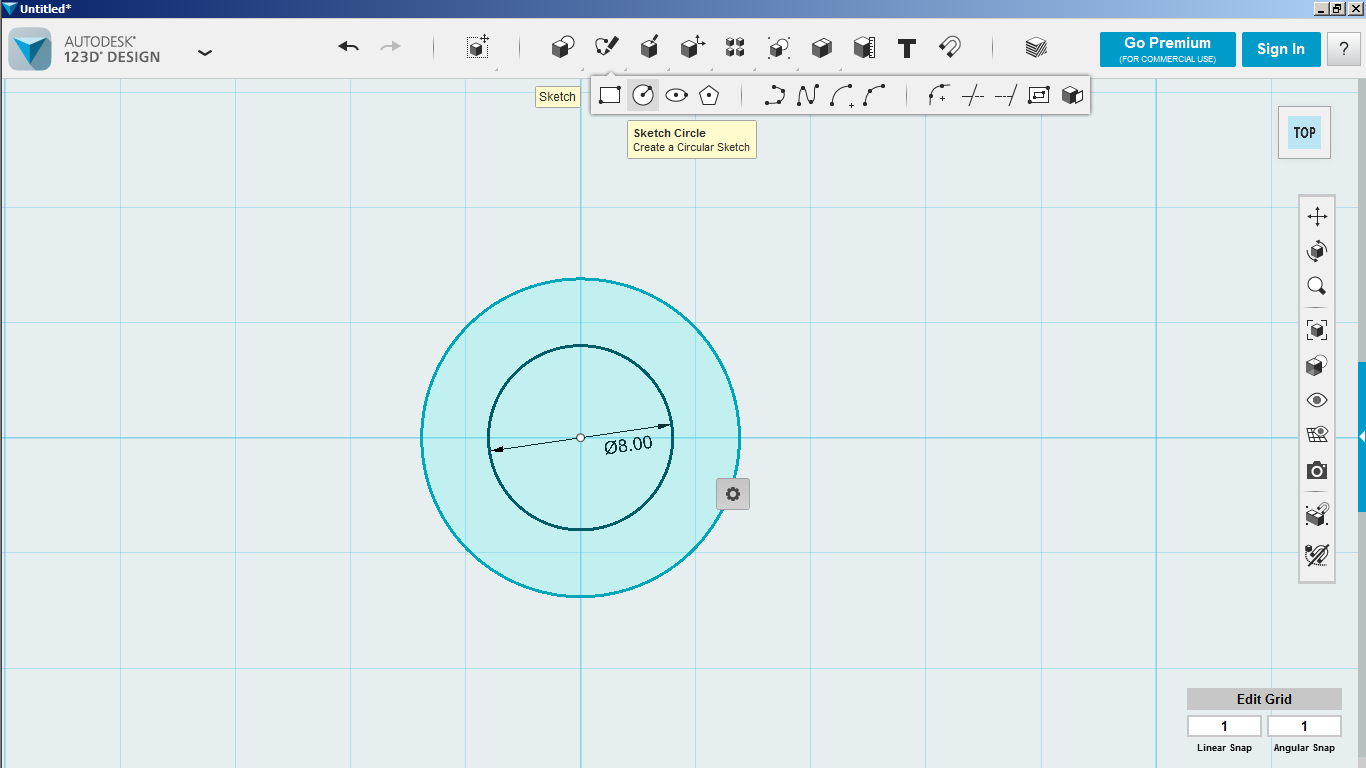Image resolution: width=1366 pixels, height=768 pixels.
Task: Take a screenshot with the camera icon
Action: 1317,470
